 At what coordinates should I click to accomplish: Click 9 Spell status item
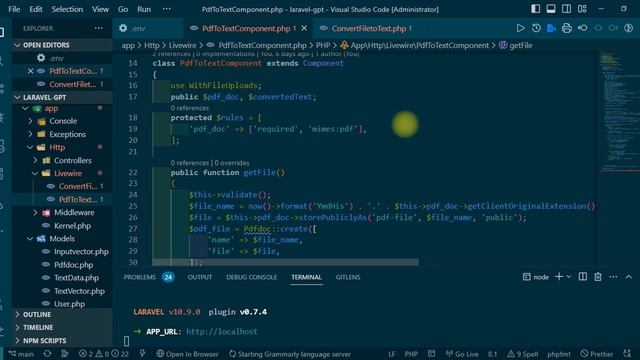522,354
